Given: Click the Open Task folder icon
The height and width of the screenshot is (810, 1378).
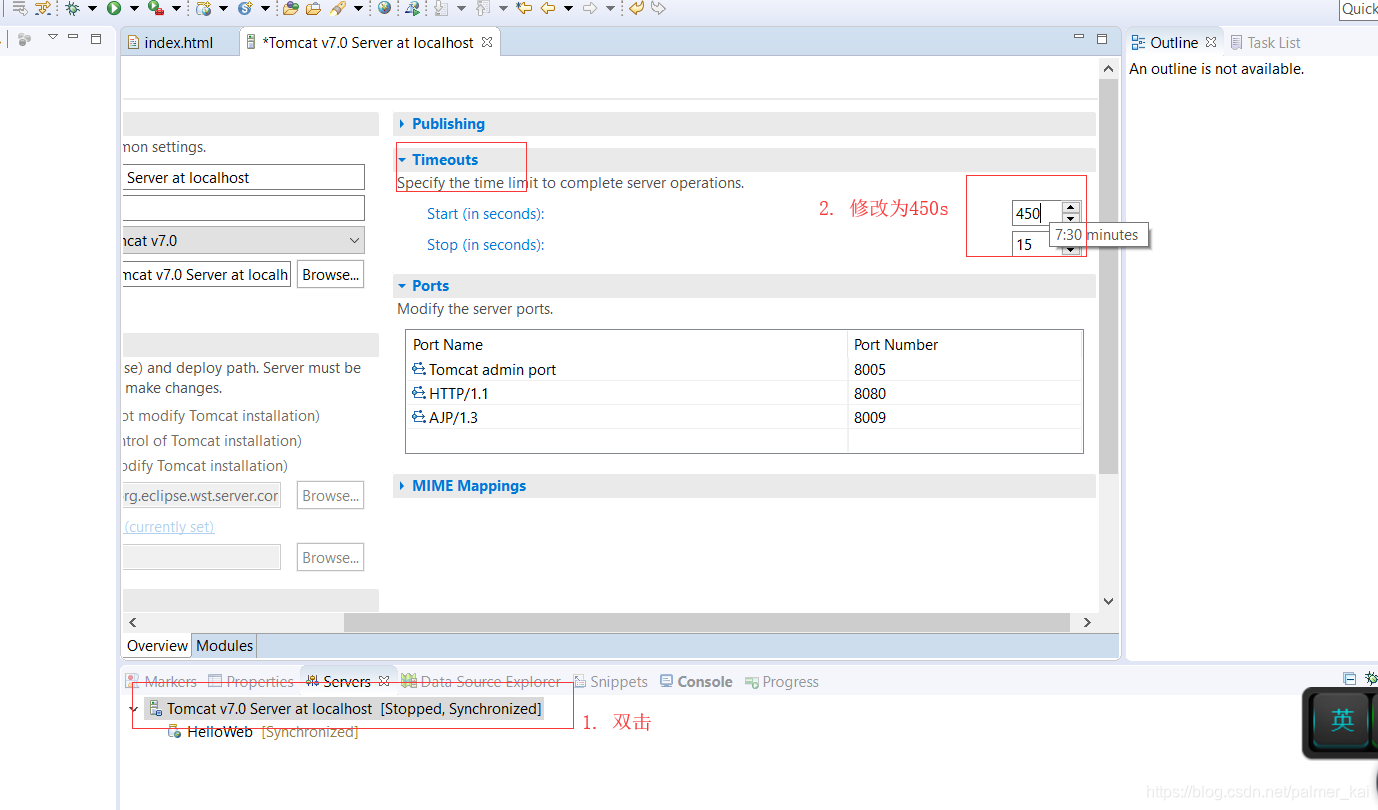Looking at the screenshot, I should pyautogui.click(x=313, y=9).
